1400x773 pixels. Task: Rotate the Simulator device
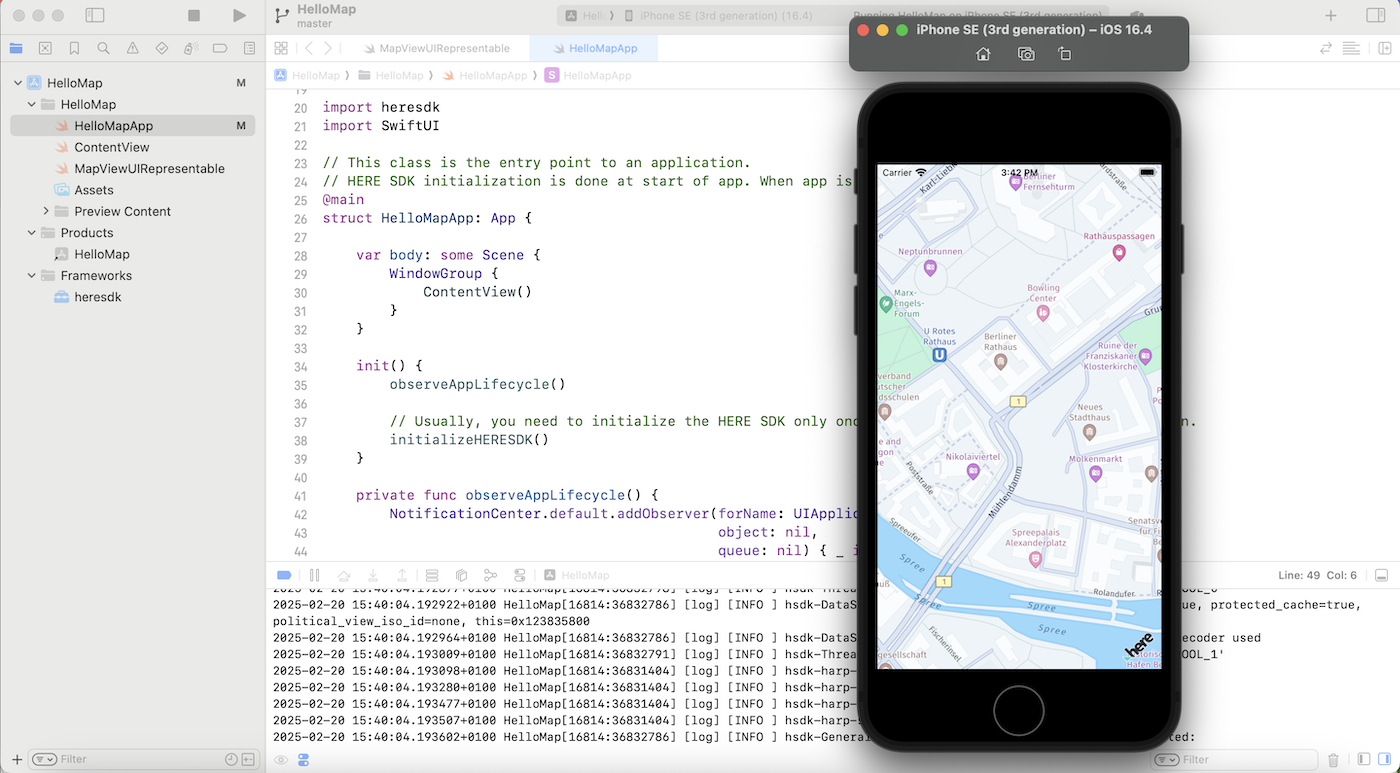(1065, 54)
